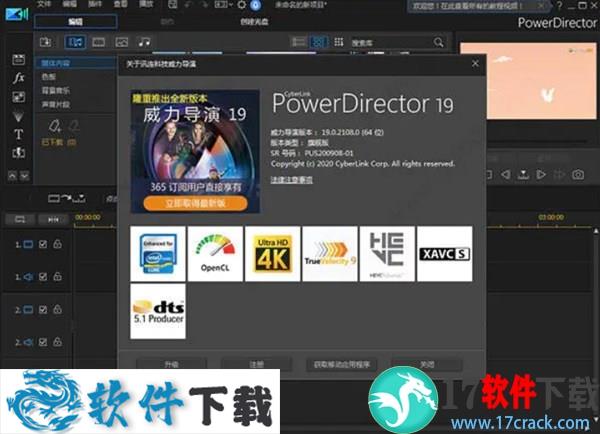Image resolution: width=600 pixels, height=434 pixels.
Task: Lock audio track 2
Action: click(x=57, y=342)
